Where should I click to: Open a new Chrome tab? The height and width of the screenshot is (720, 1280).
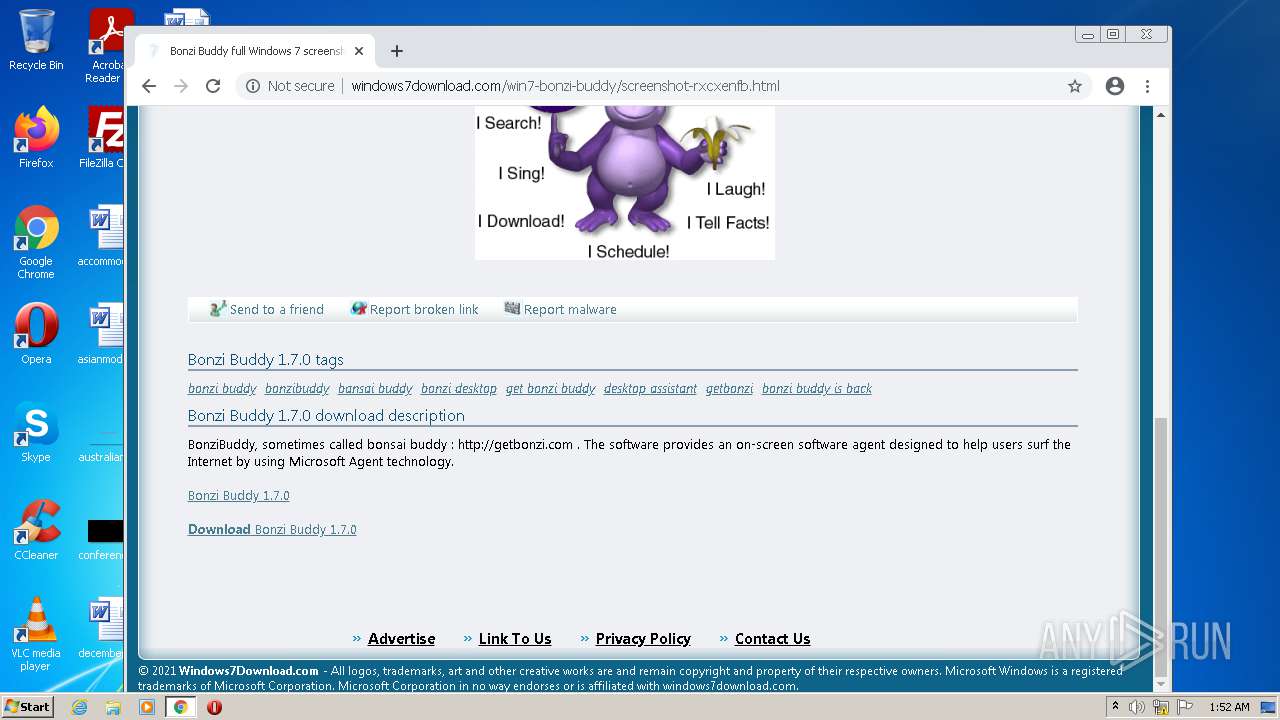tap(397, 51)
